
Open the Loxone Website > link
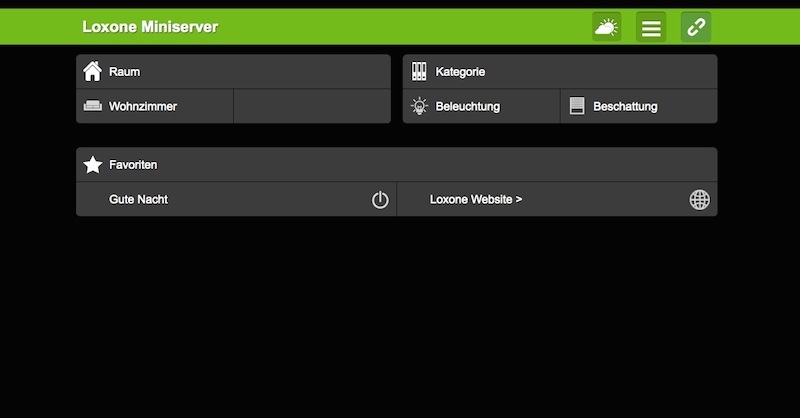click(x=476, y=200)
